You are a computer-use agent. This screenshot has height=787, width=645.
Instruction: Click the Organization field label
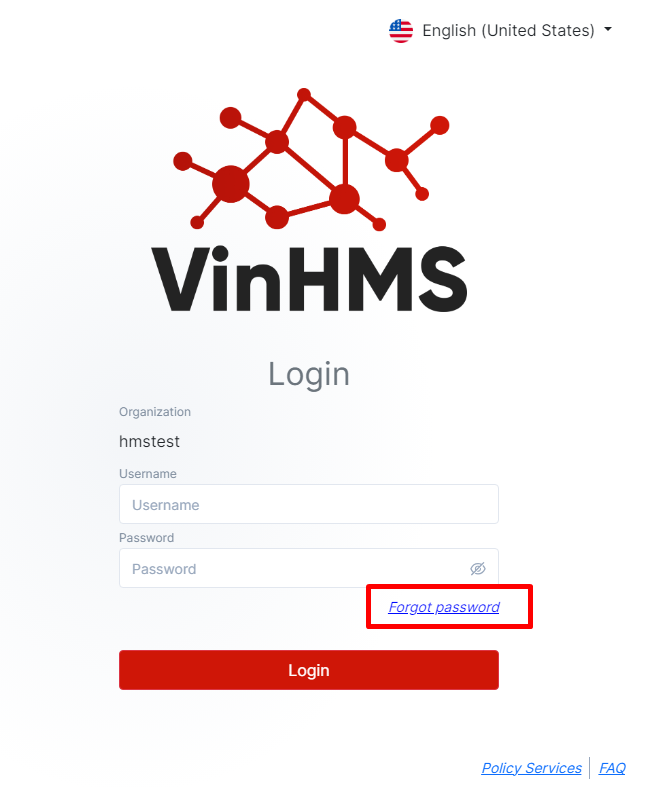point(155,412)
